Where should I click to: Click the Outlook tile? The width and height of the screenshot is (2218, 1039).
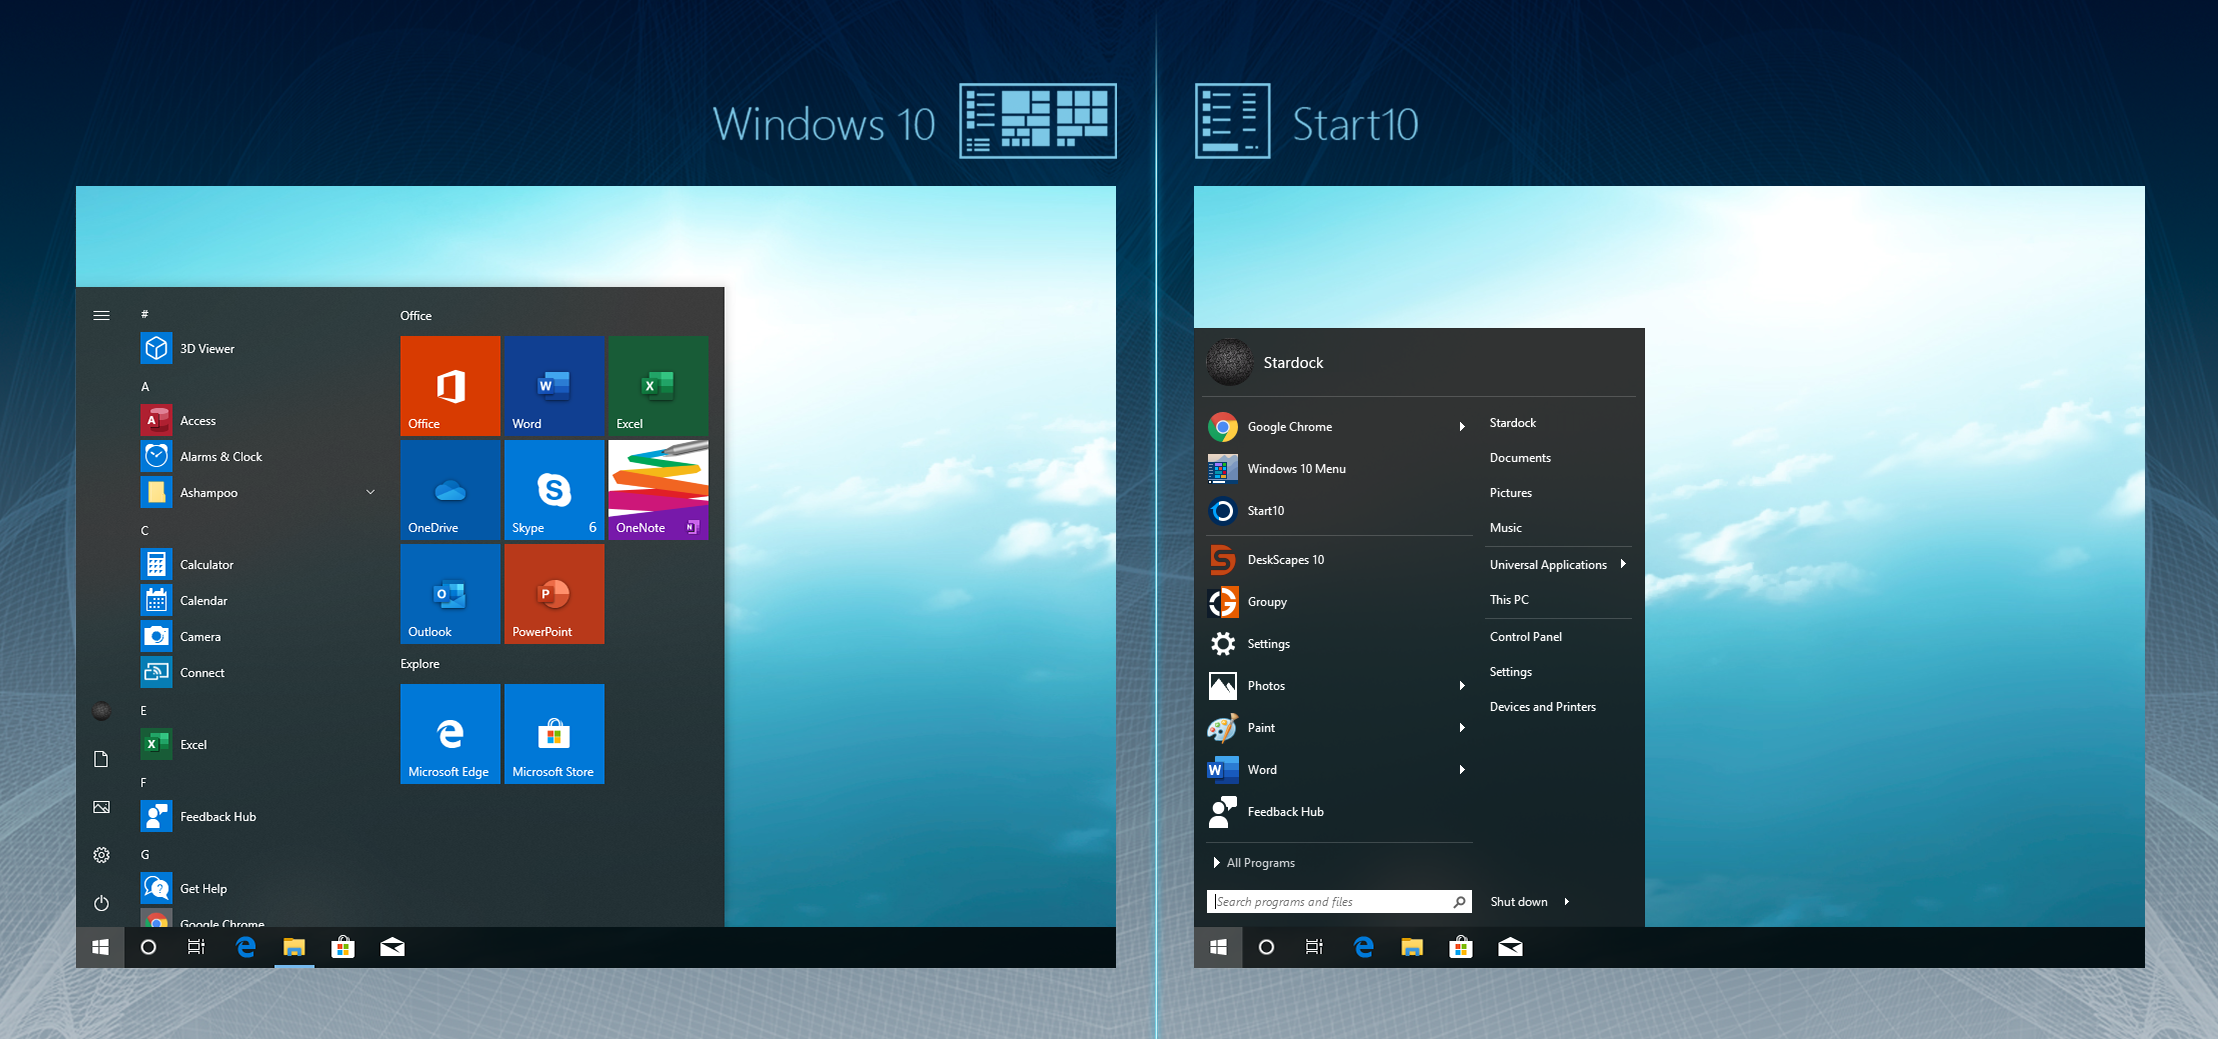click(450, 594)
